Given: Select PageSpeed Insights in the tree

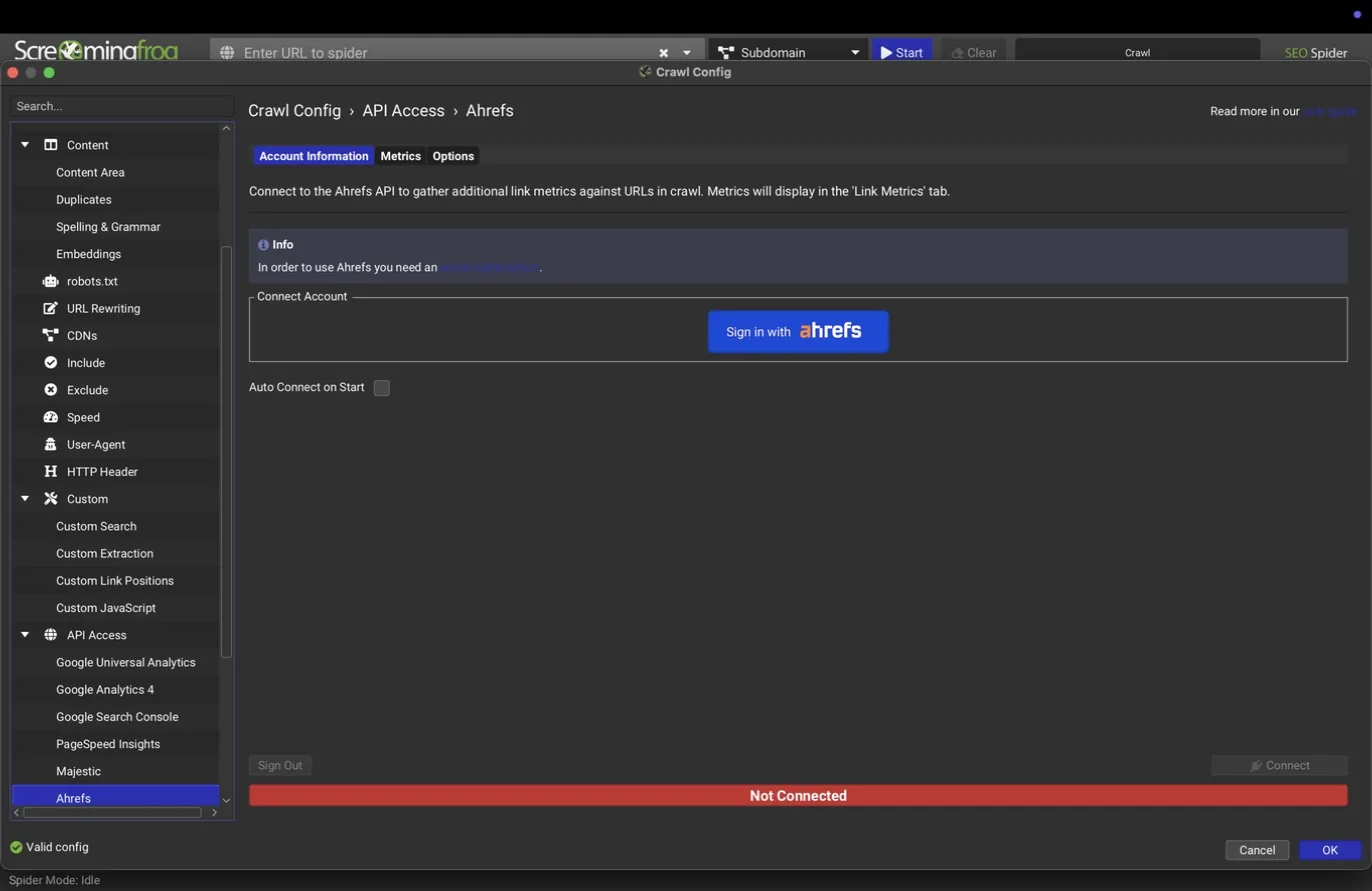Looking at the screenshot, I should point(108,743).
